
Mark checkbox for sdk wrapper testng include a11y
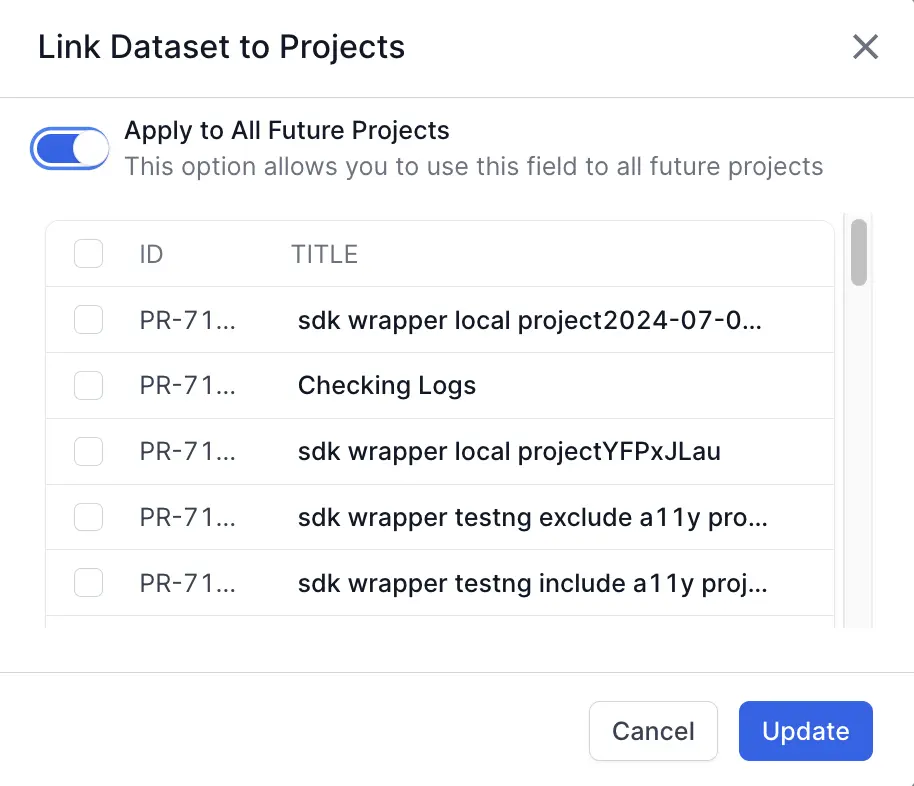click(89, 583)
